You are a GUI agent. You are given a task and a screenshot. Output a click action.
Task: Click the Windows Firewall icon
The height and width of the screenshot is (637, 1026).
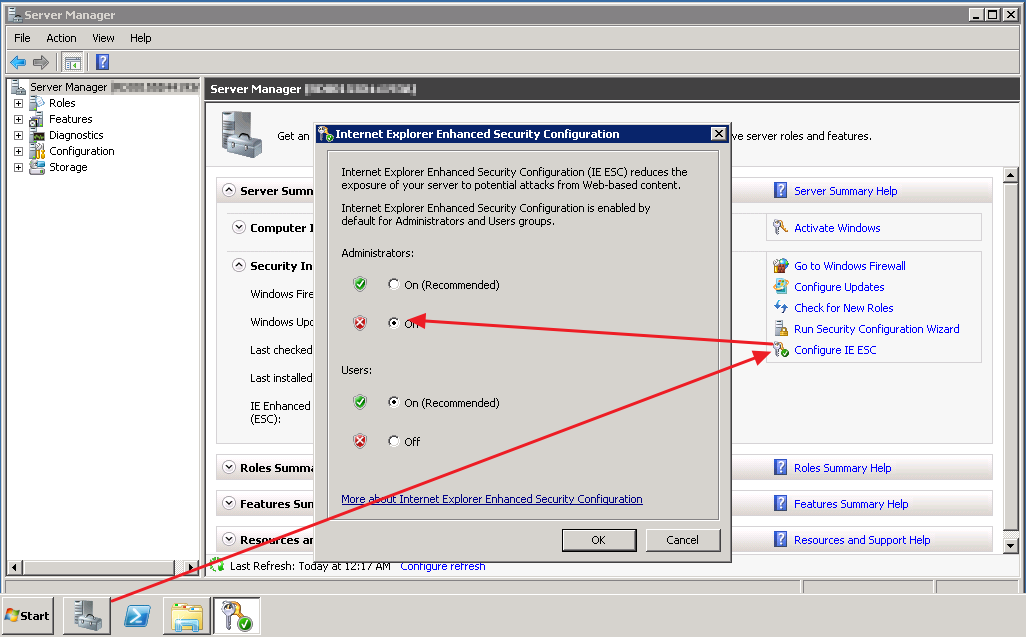coord(781,266)
